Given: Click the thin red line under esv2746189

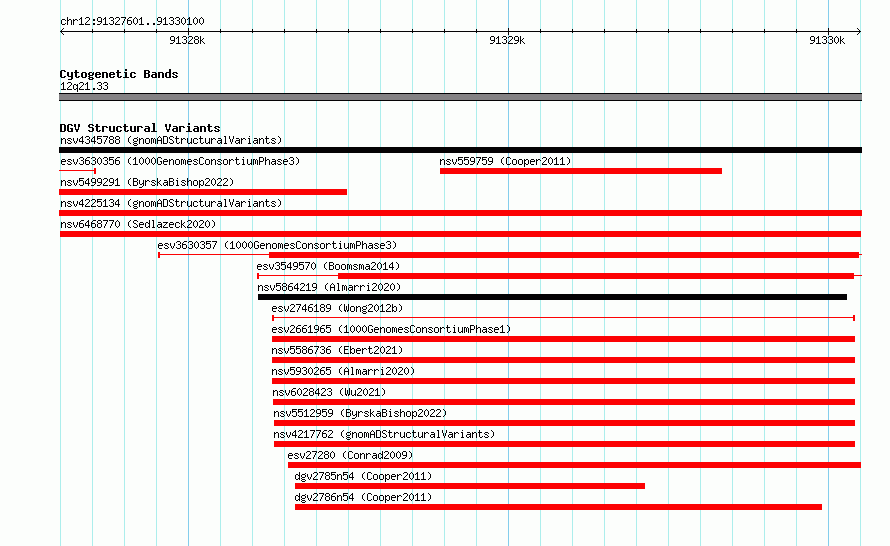Looking at the screenshot, I should (564, 318).
